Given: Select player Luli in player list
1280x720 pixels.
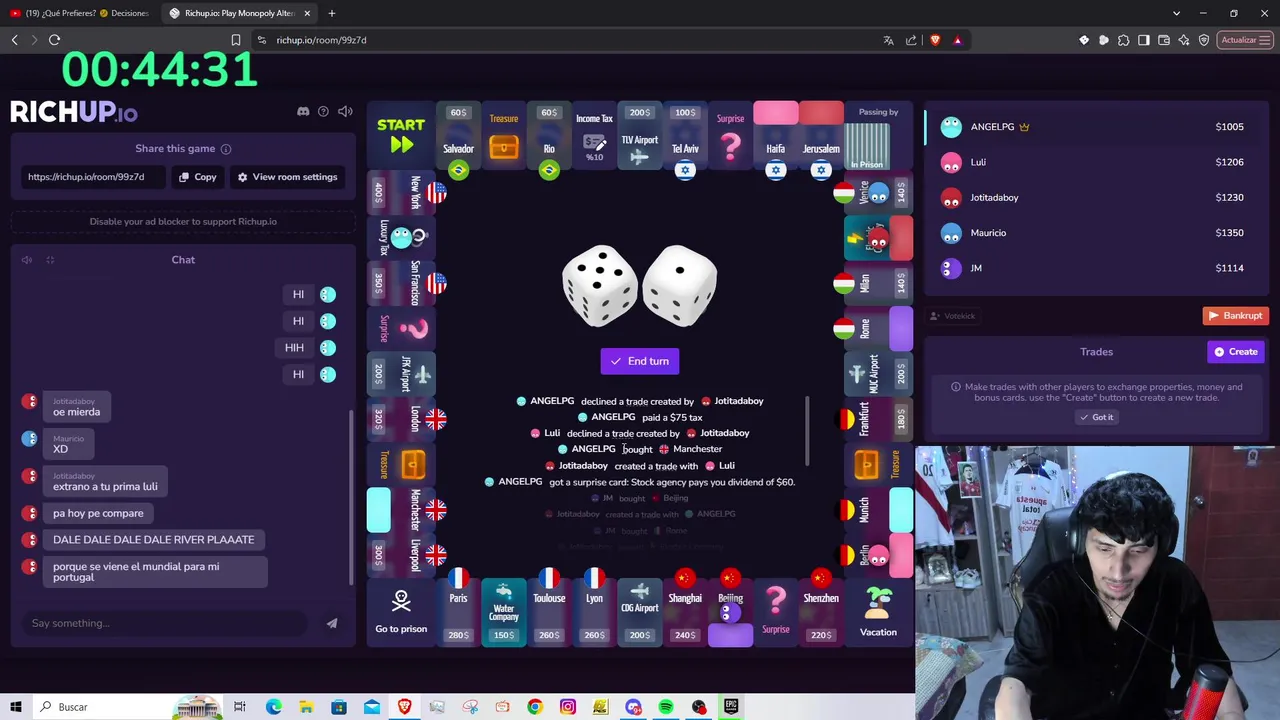Looking at the screenshot, I should click(1094, 162).
